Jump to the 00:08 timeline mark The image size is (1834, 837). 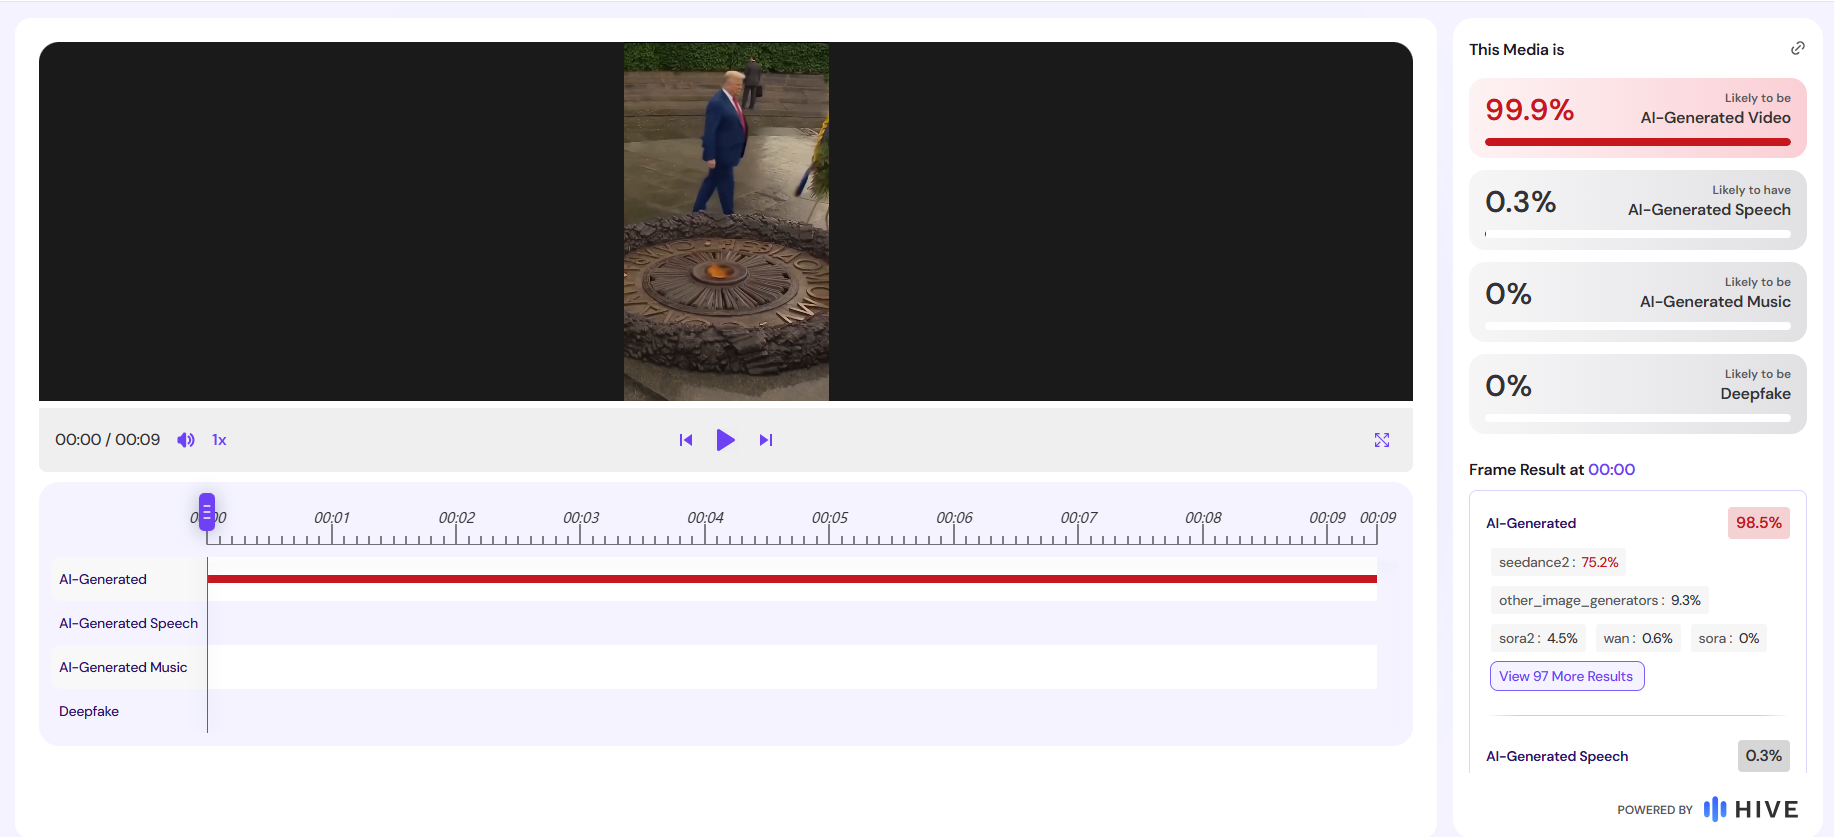pos(1203,518)
